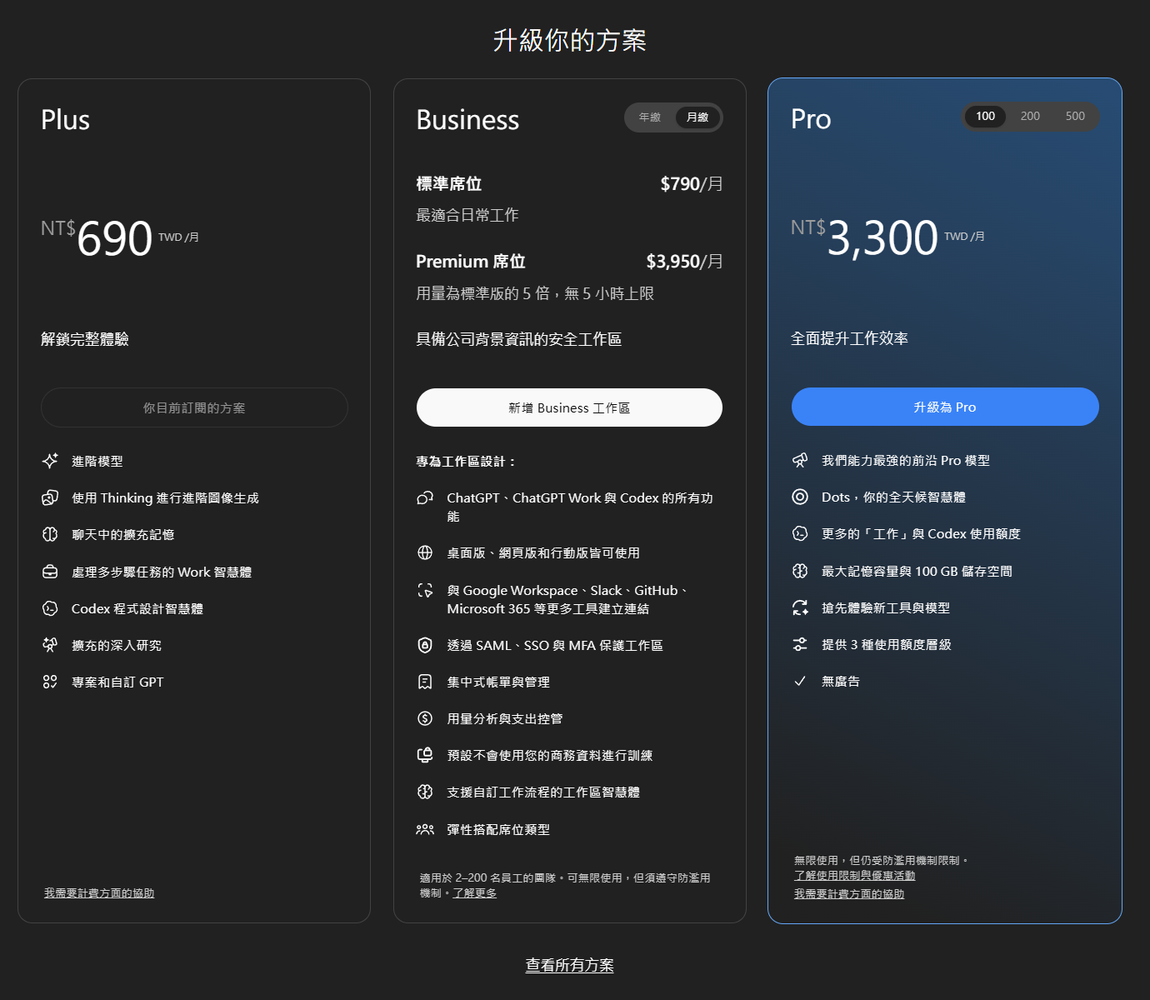Click 新增 Business 工作區 button
This screenshot has width=1150, height=1000.
tap(569, 407)
